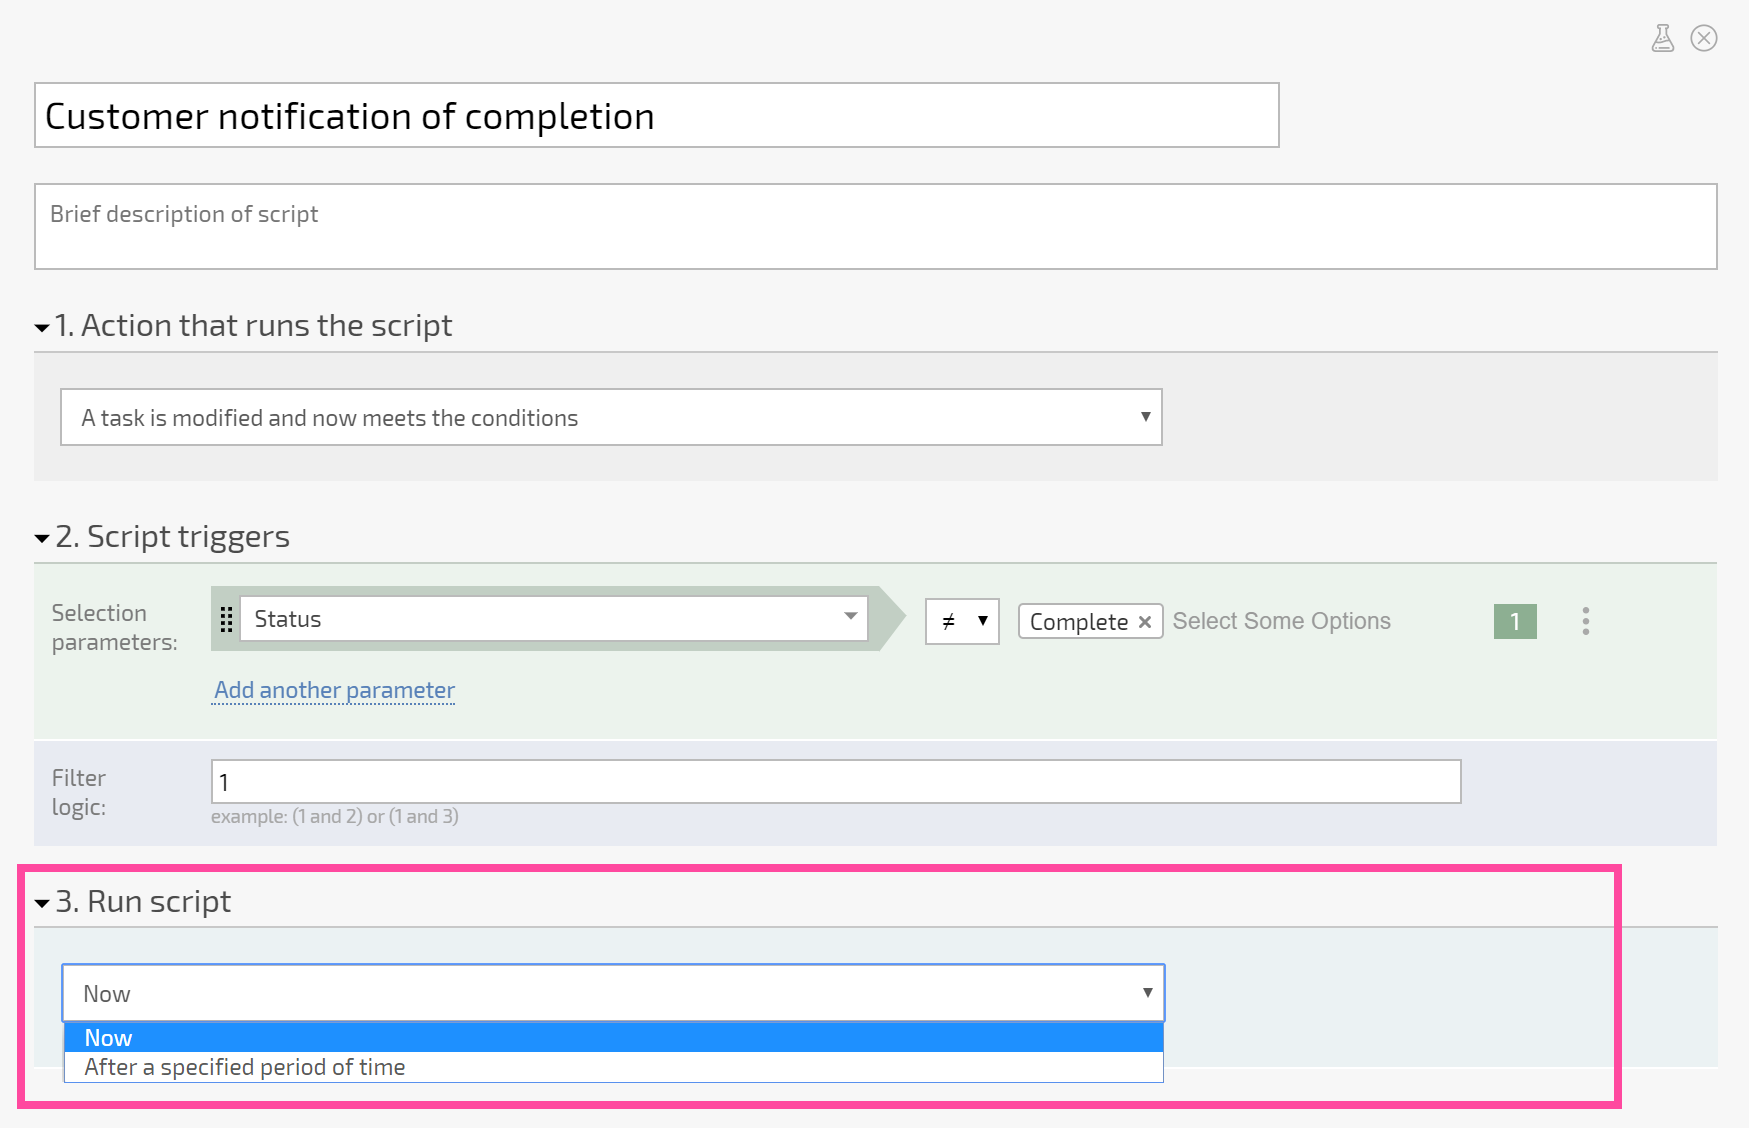This screenshot has width=1749, height=1128.
Task: Collapse section 2 Script triggers
Action: tap(42, 538)
